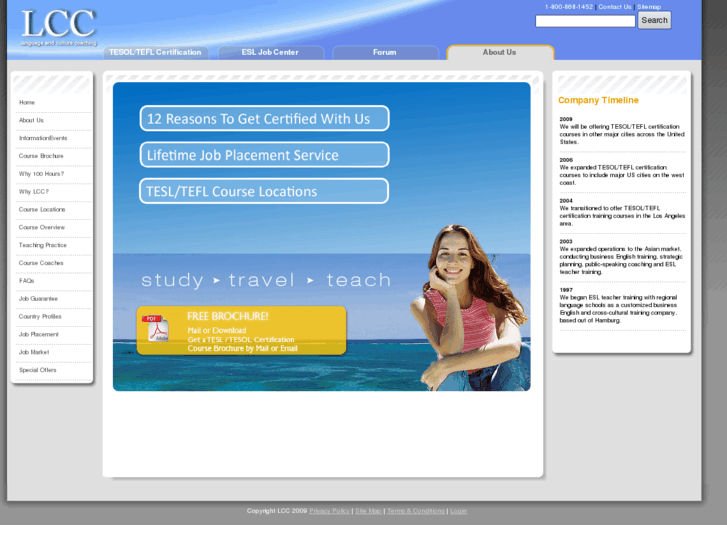Image resolution: width=727 pixels, height=545 pixels.
Task: Go to Home in sidebar menu
Action: click(x=27, y=102)
